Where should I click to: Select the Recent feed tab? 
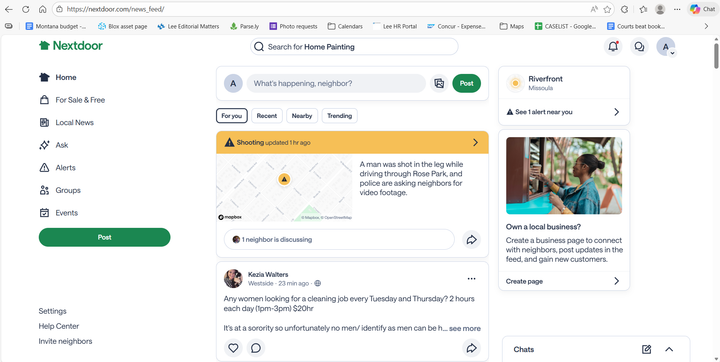[x=267, y=116]
